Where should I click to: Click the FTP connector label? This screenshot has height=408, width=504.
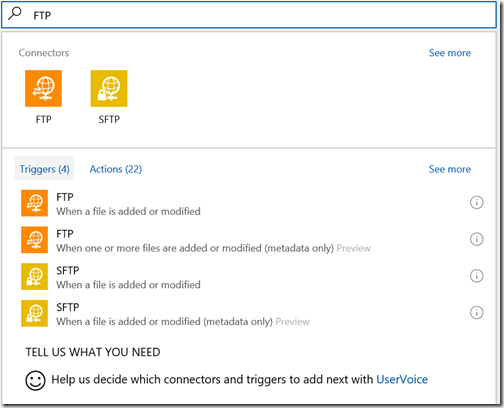pos(44,119)
